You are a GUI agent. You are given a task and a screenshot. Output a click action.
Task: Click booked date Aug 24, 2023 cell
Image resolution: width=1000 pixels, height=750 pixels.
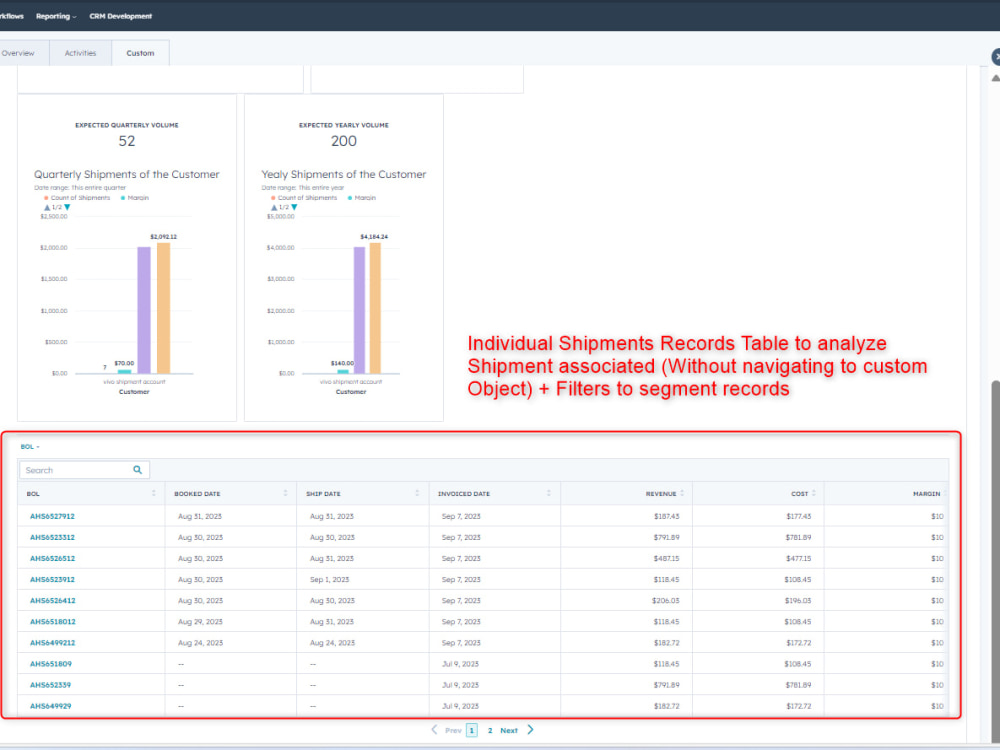pyautogui.click(x=200, y=643)
